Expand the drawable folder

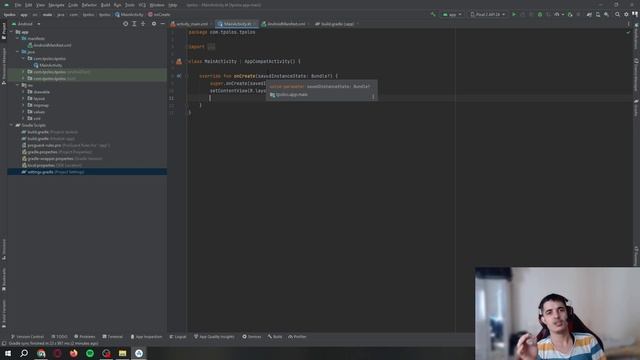click(23, 92)
